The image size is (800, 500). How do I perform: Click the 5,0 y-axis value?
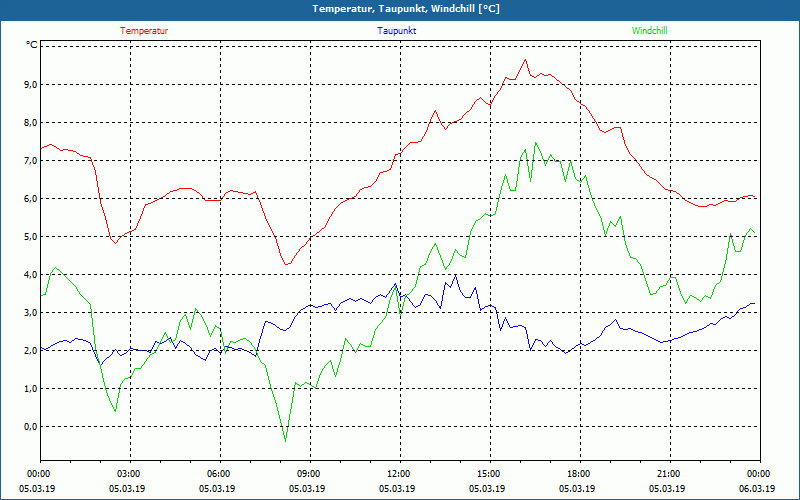point(32,237)
